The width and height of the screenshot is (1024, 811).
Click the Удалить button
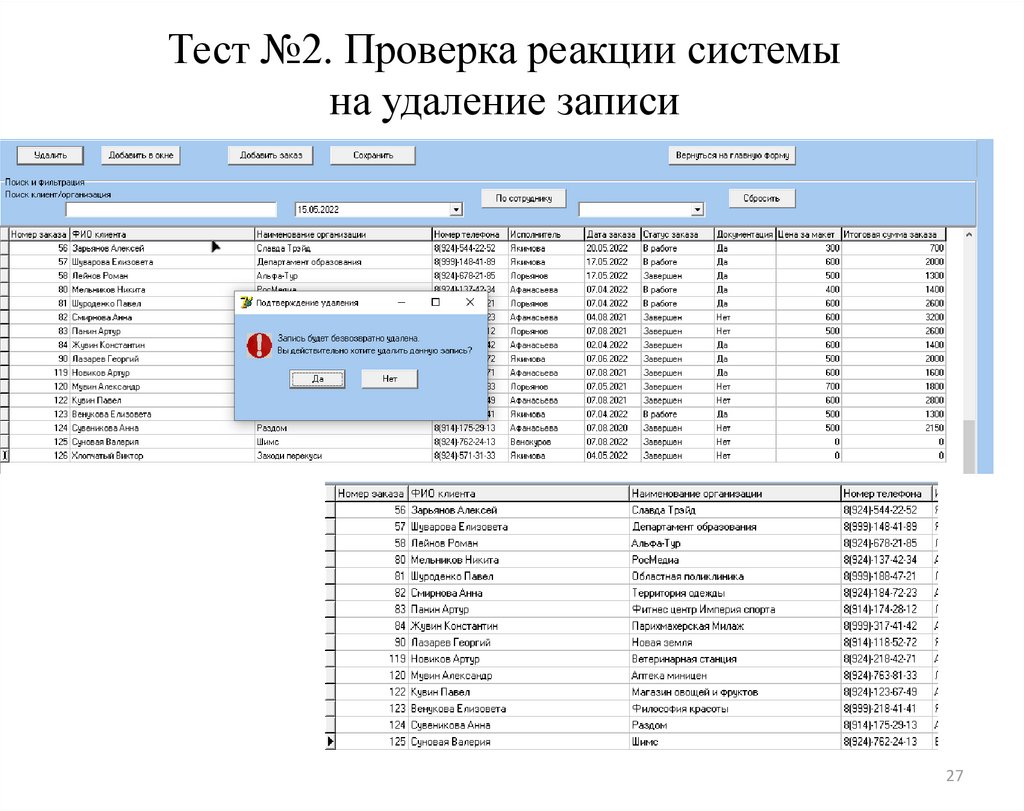point(50,155)
